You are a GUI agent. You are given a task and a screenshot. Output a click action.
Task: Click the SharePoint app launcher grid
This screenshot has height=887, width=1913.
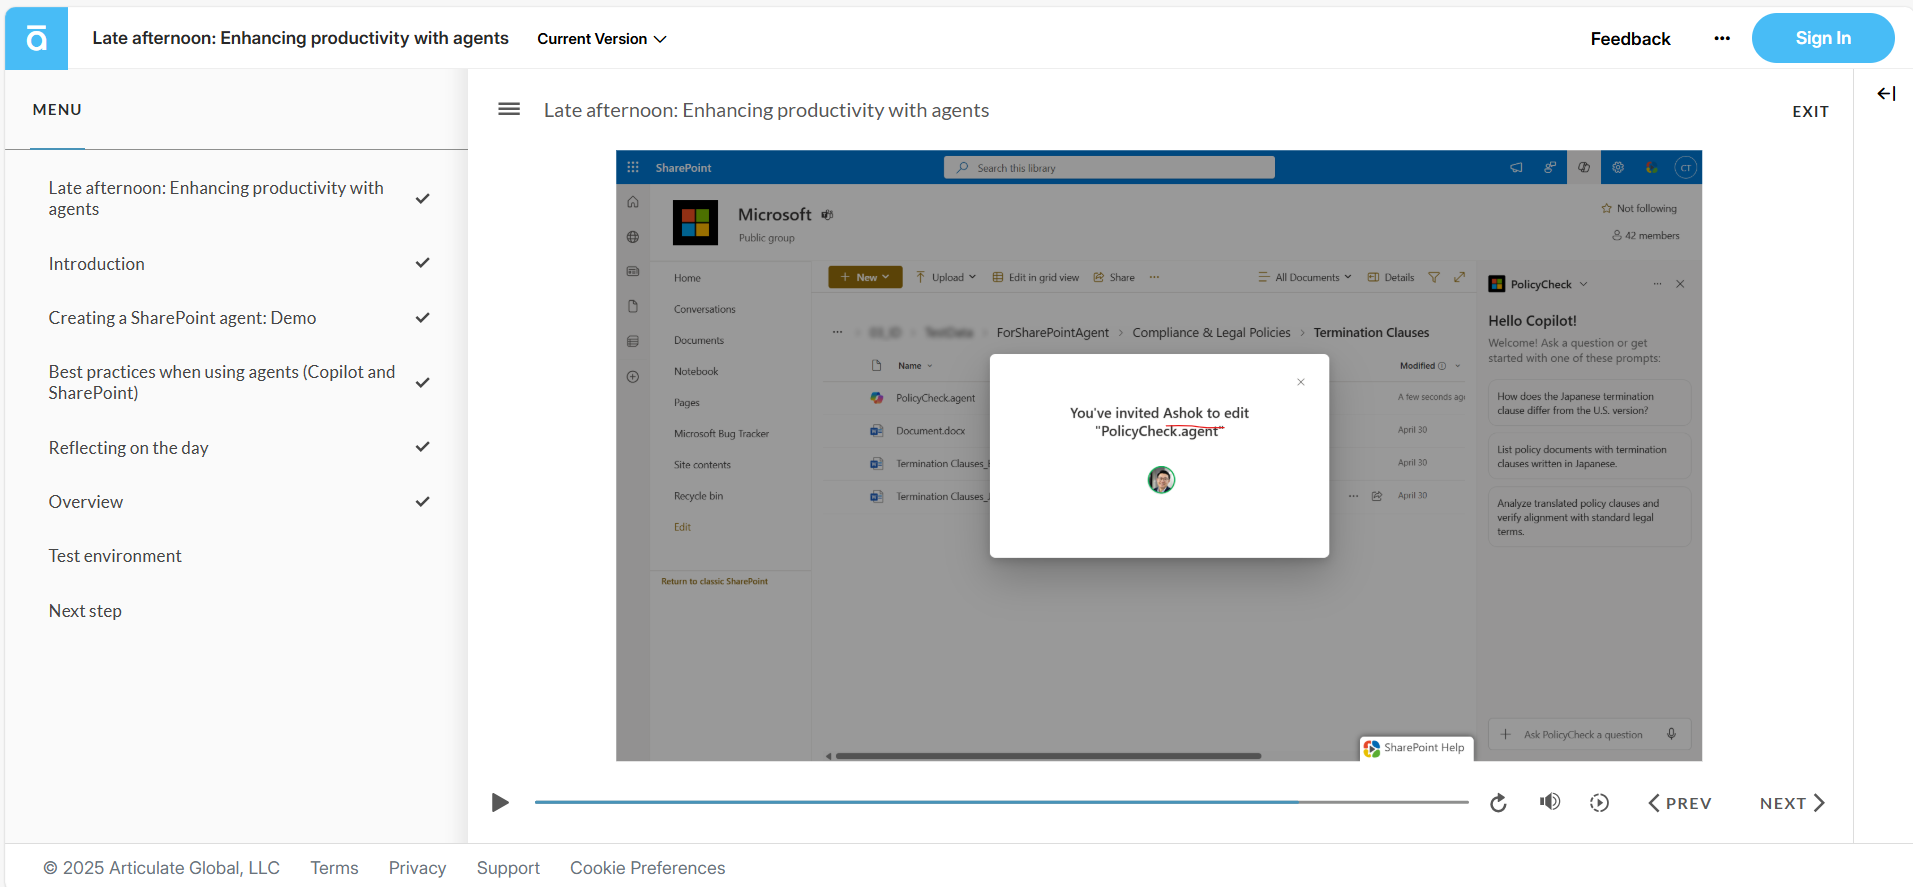(633, 167)
